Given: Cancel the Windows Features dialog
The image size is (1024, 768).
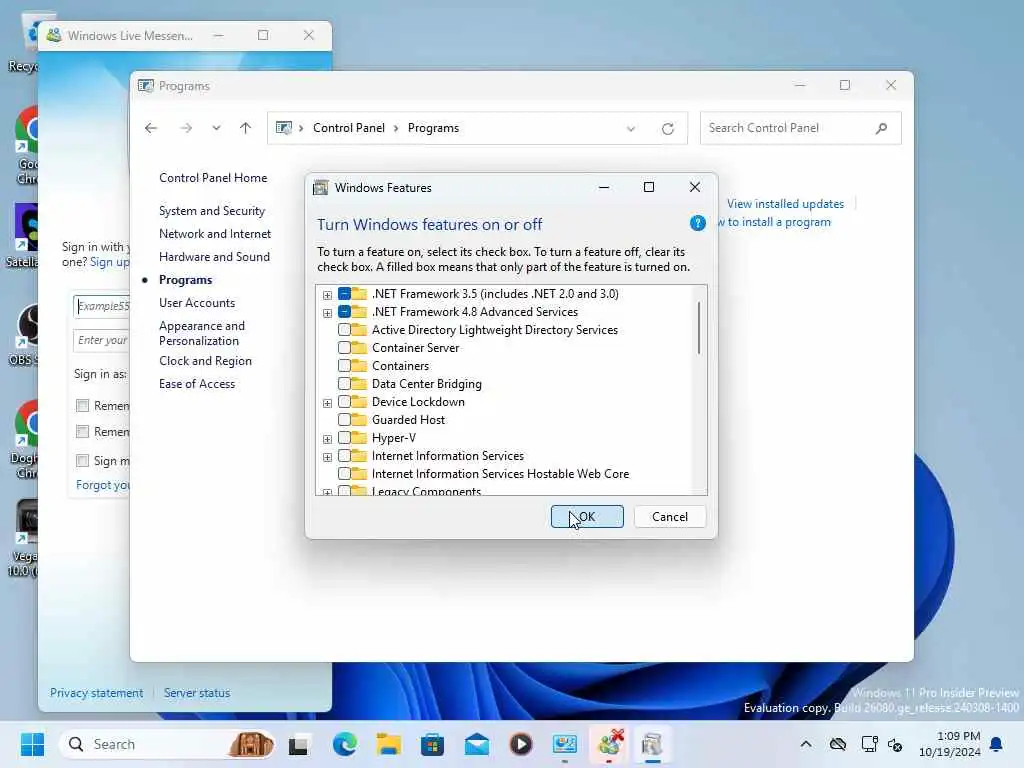Looking at the screenshot, I should coord(670,517).
